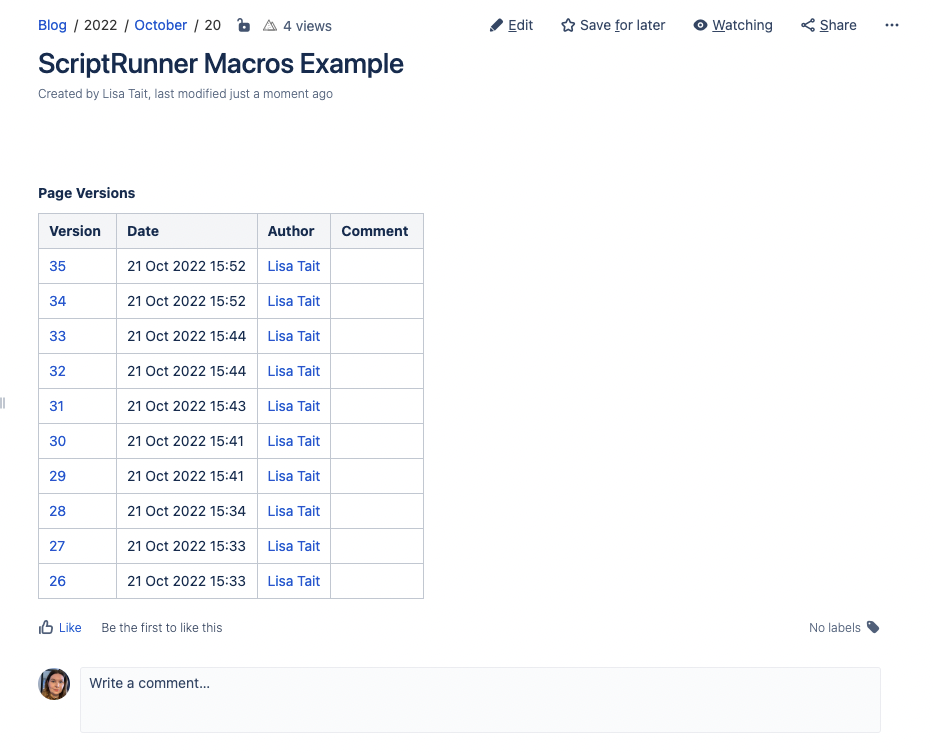Open the Blog breadcrumb link

(x=52, y=25)
